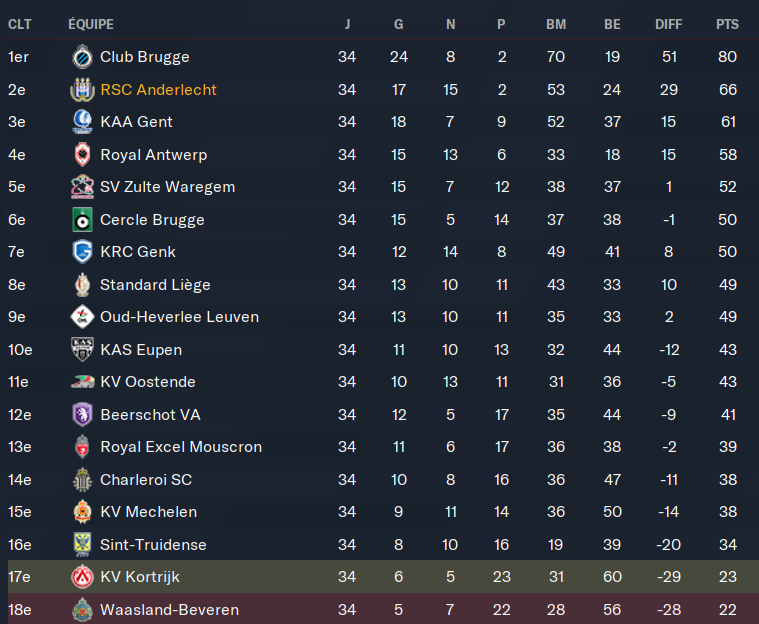Click the KV Oostende club crest
759x624 pixels.
(x=81, y=382)
